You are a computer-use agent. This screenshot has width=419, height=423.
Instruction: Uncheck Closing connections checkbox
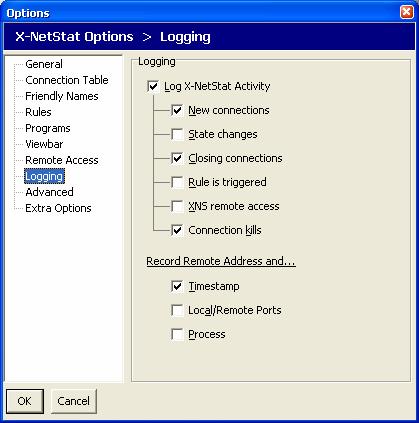click(177, 158)
